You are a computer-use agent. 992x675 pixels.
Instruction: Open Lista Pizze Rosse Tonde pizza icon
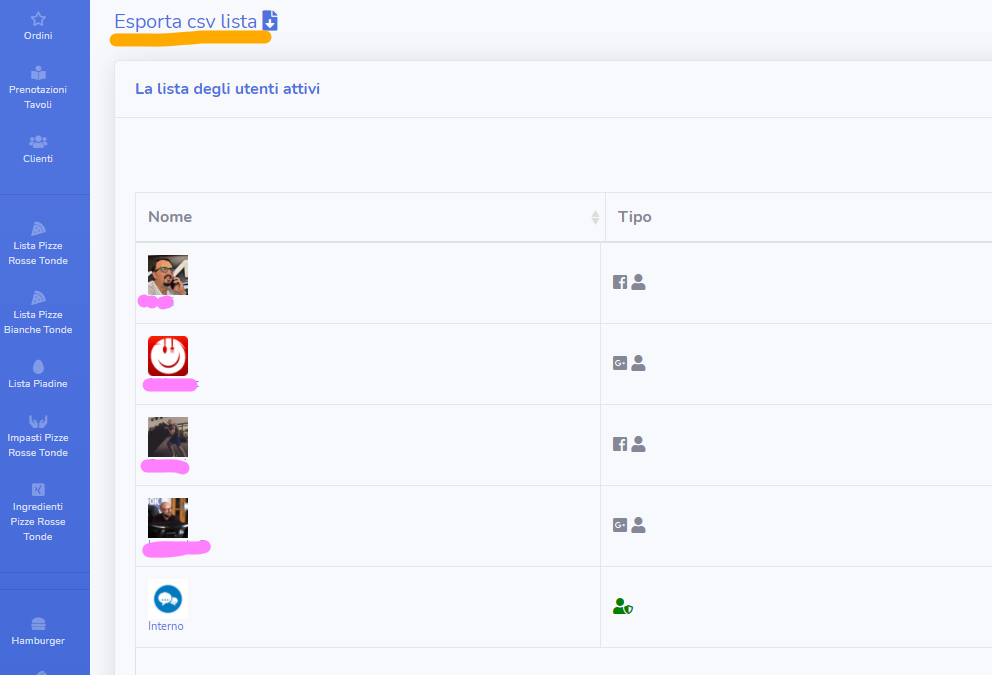click(38, 229)
